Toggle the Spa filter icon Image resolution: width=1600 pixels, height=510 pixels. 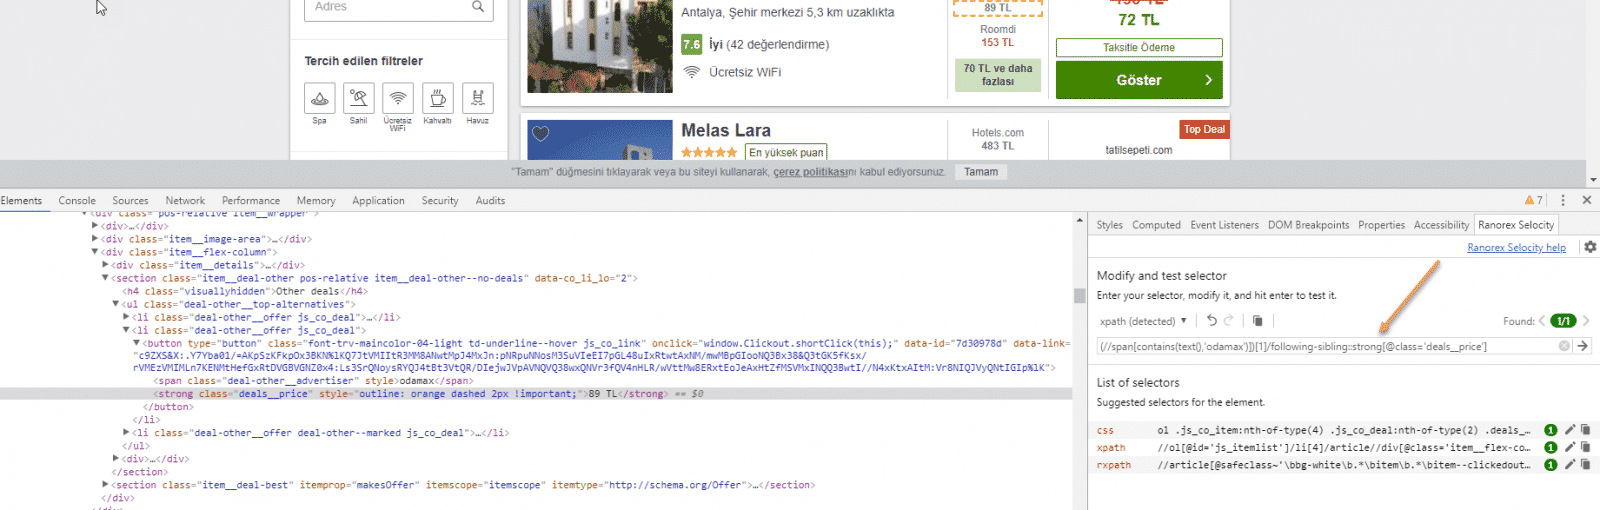319,98
